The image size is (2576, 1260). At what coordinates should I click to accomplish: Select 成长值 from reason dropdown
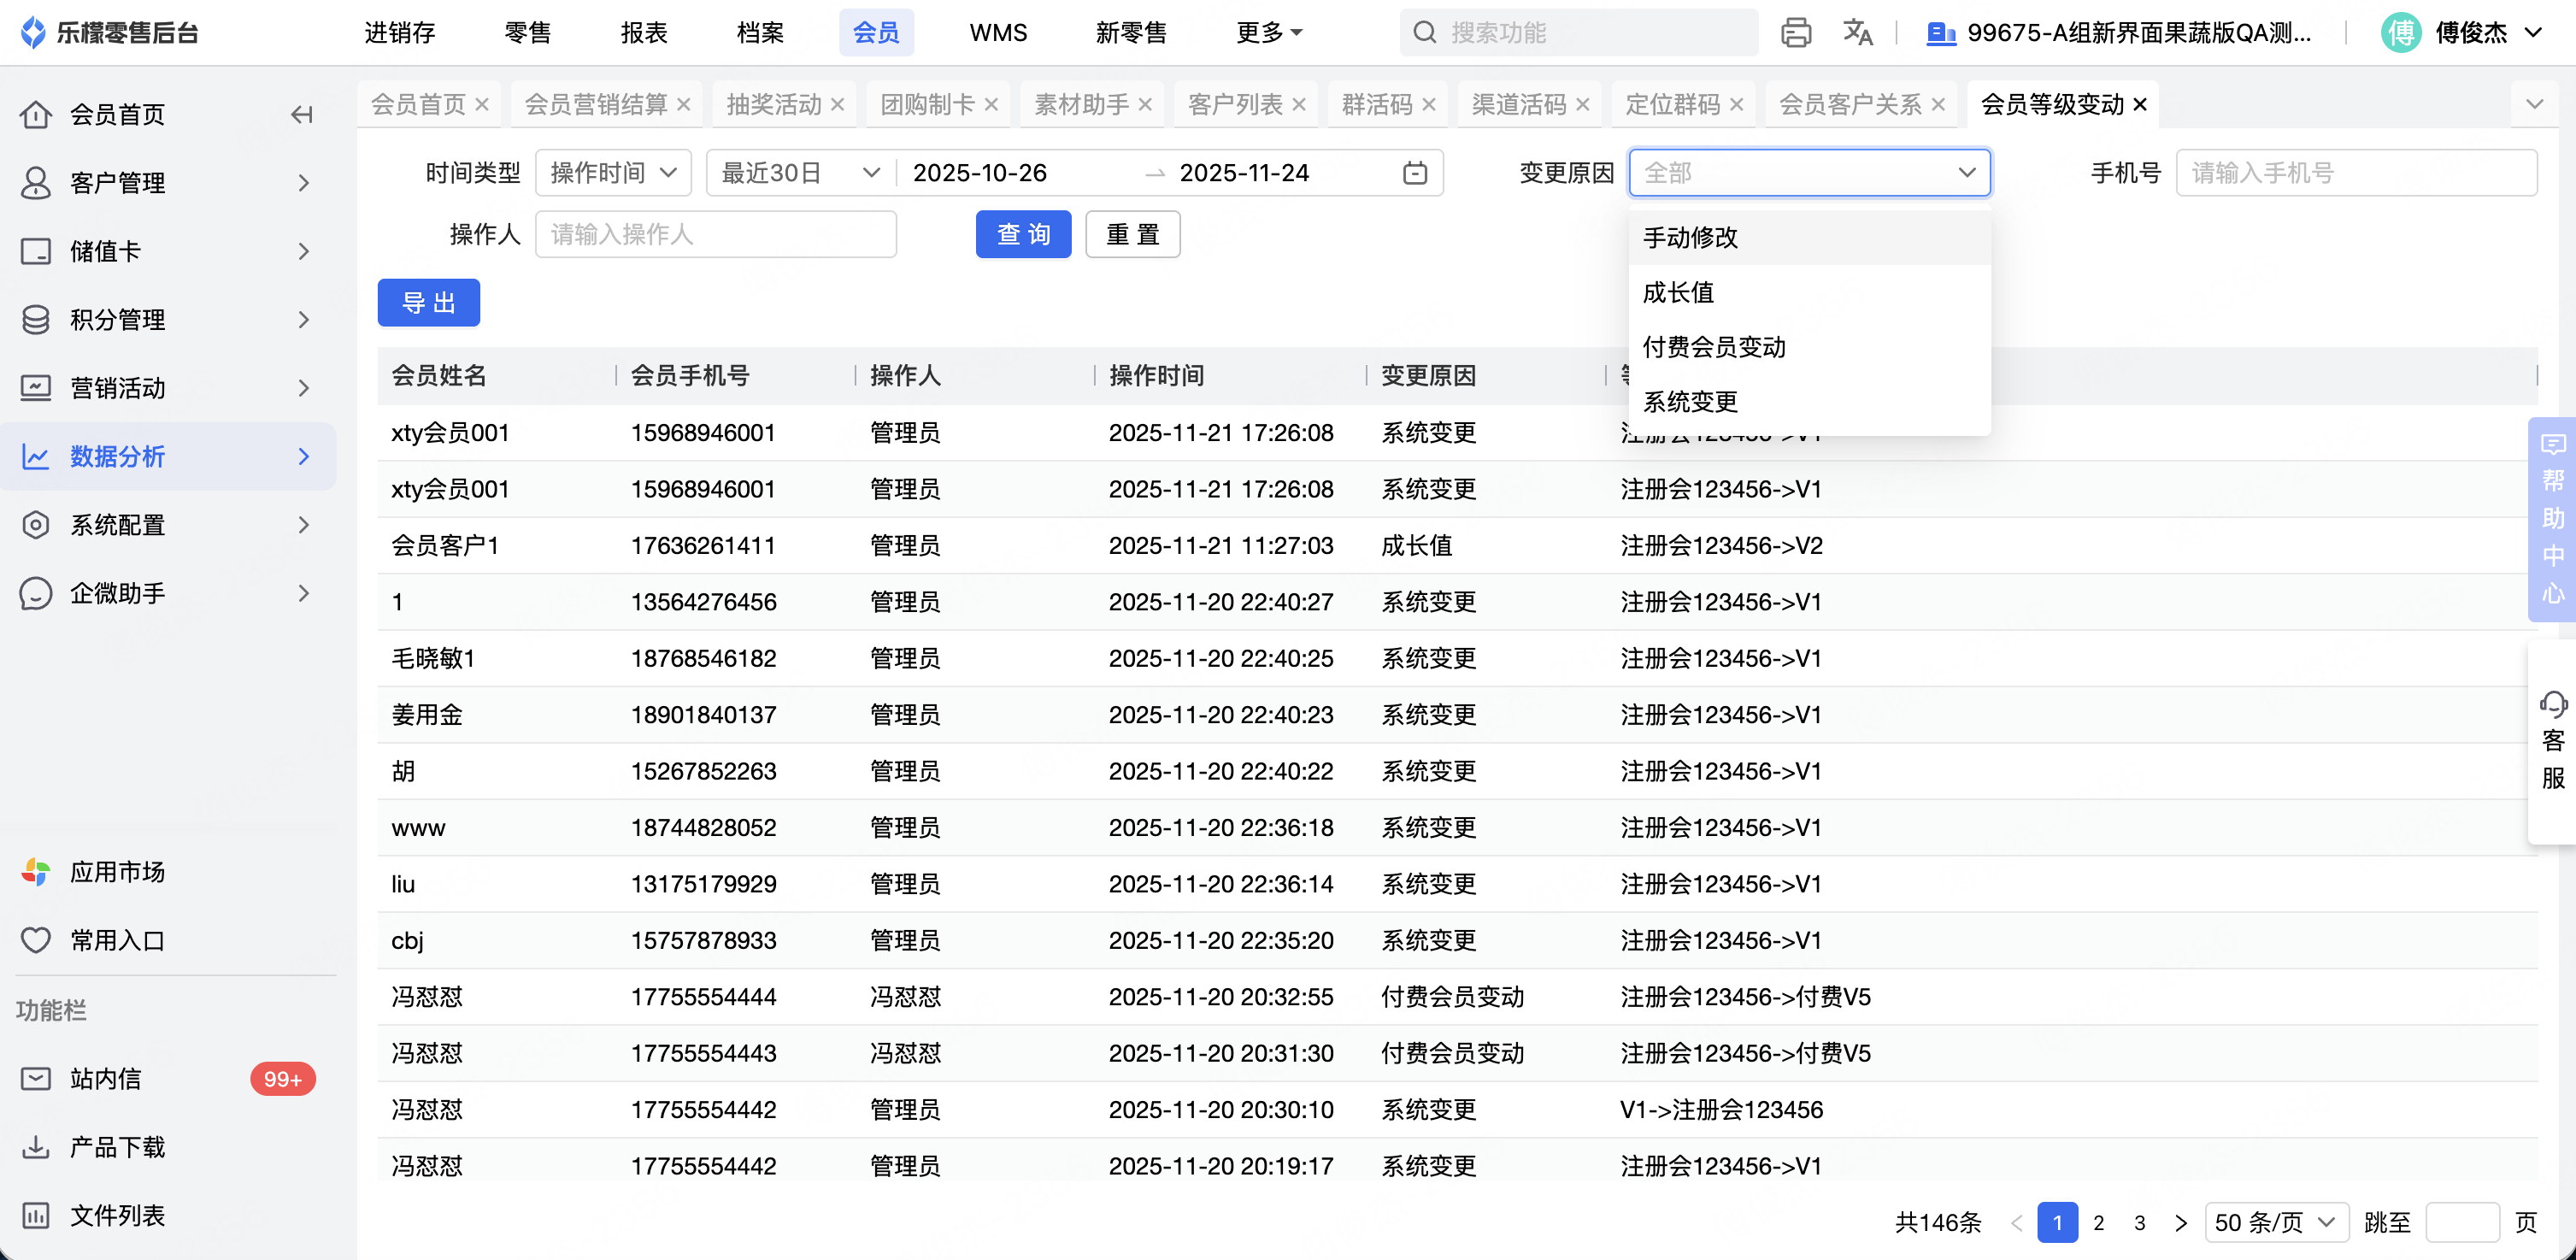click(x=1679, y=292)
